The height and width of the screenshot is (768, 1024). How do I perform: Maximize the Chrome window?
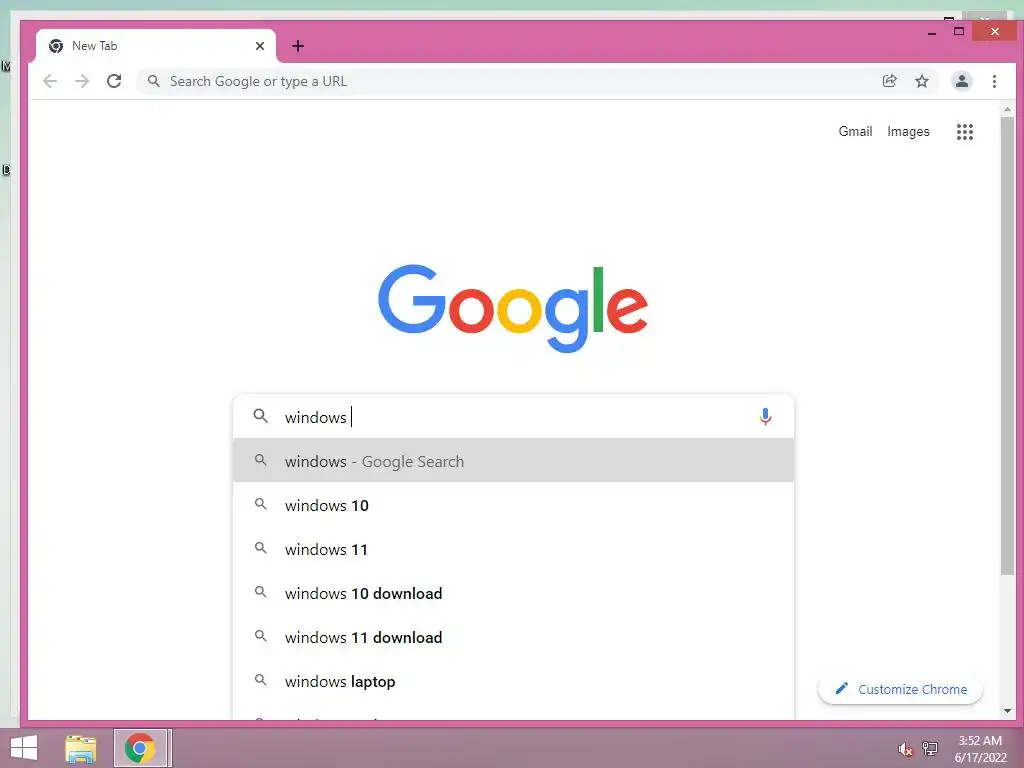(x=959, y=31)
